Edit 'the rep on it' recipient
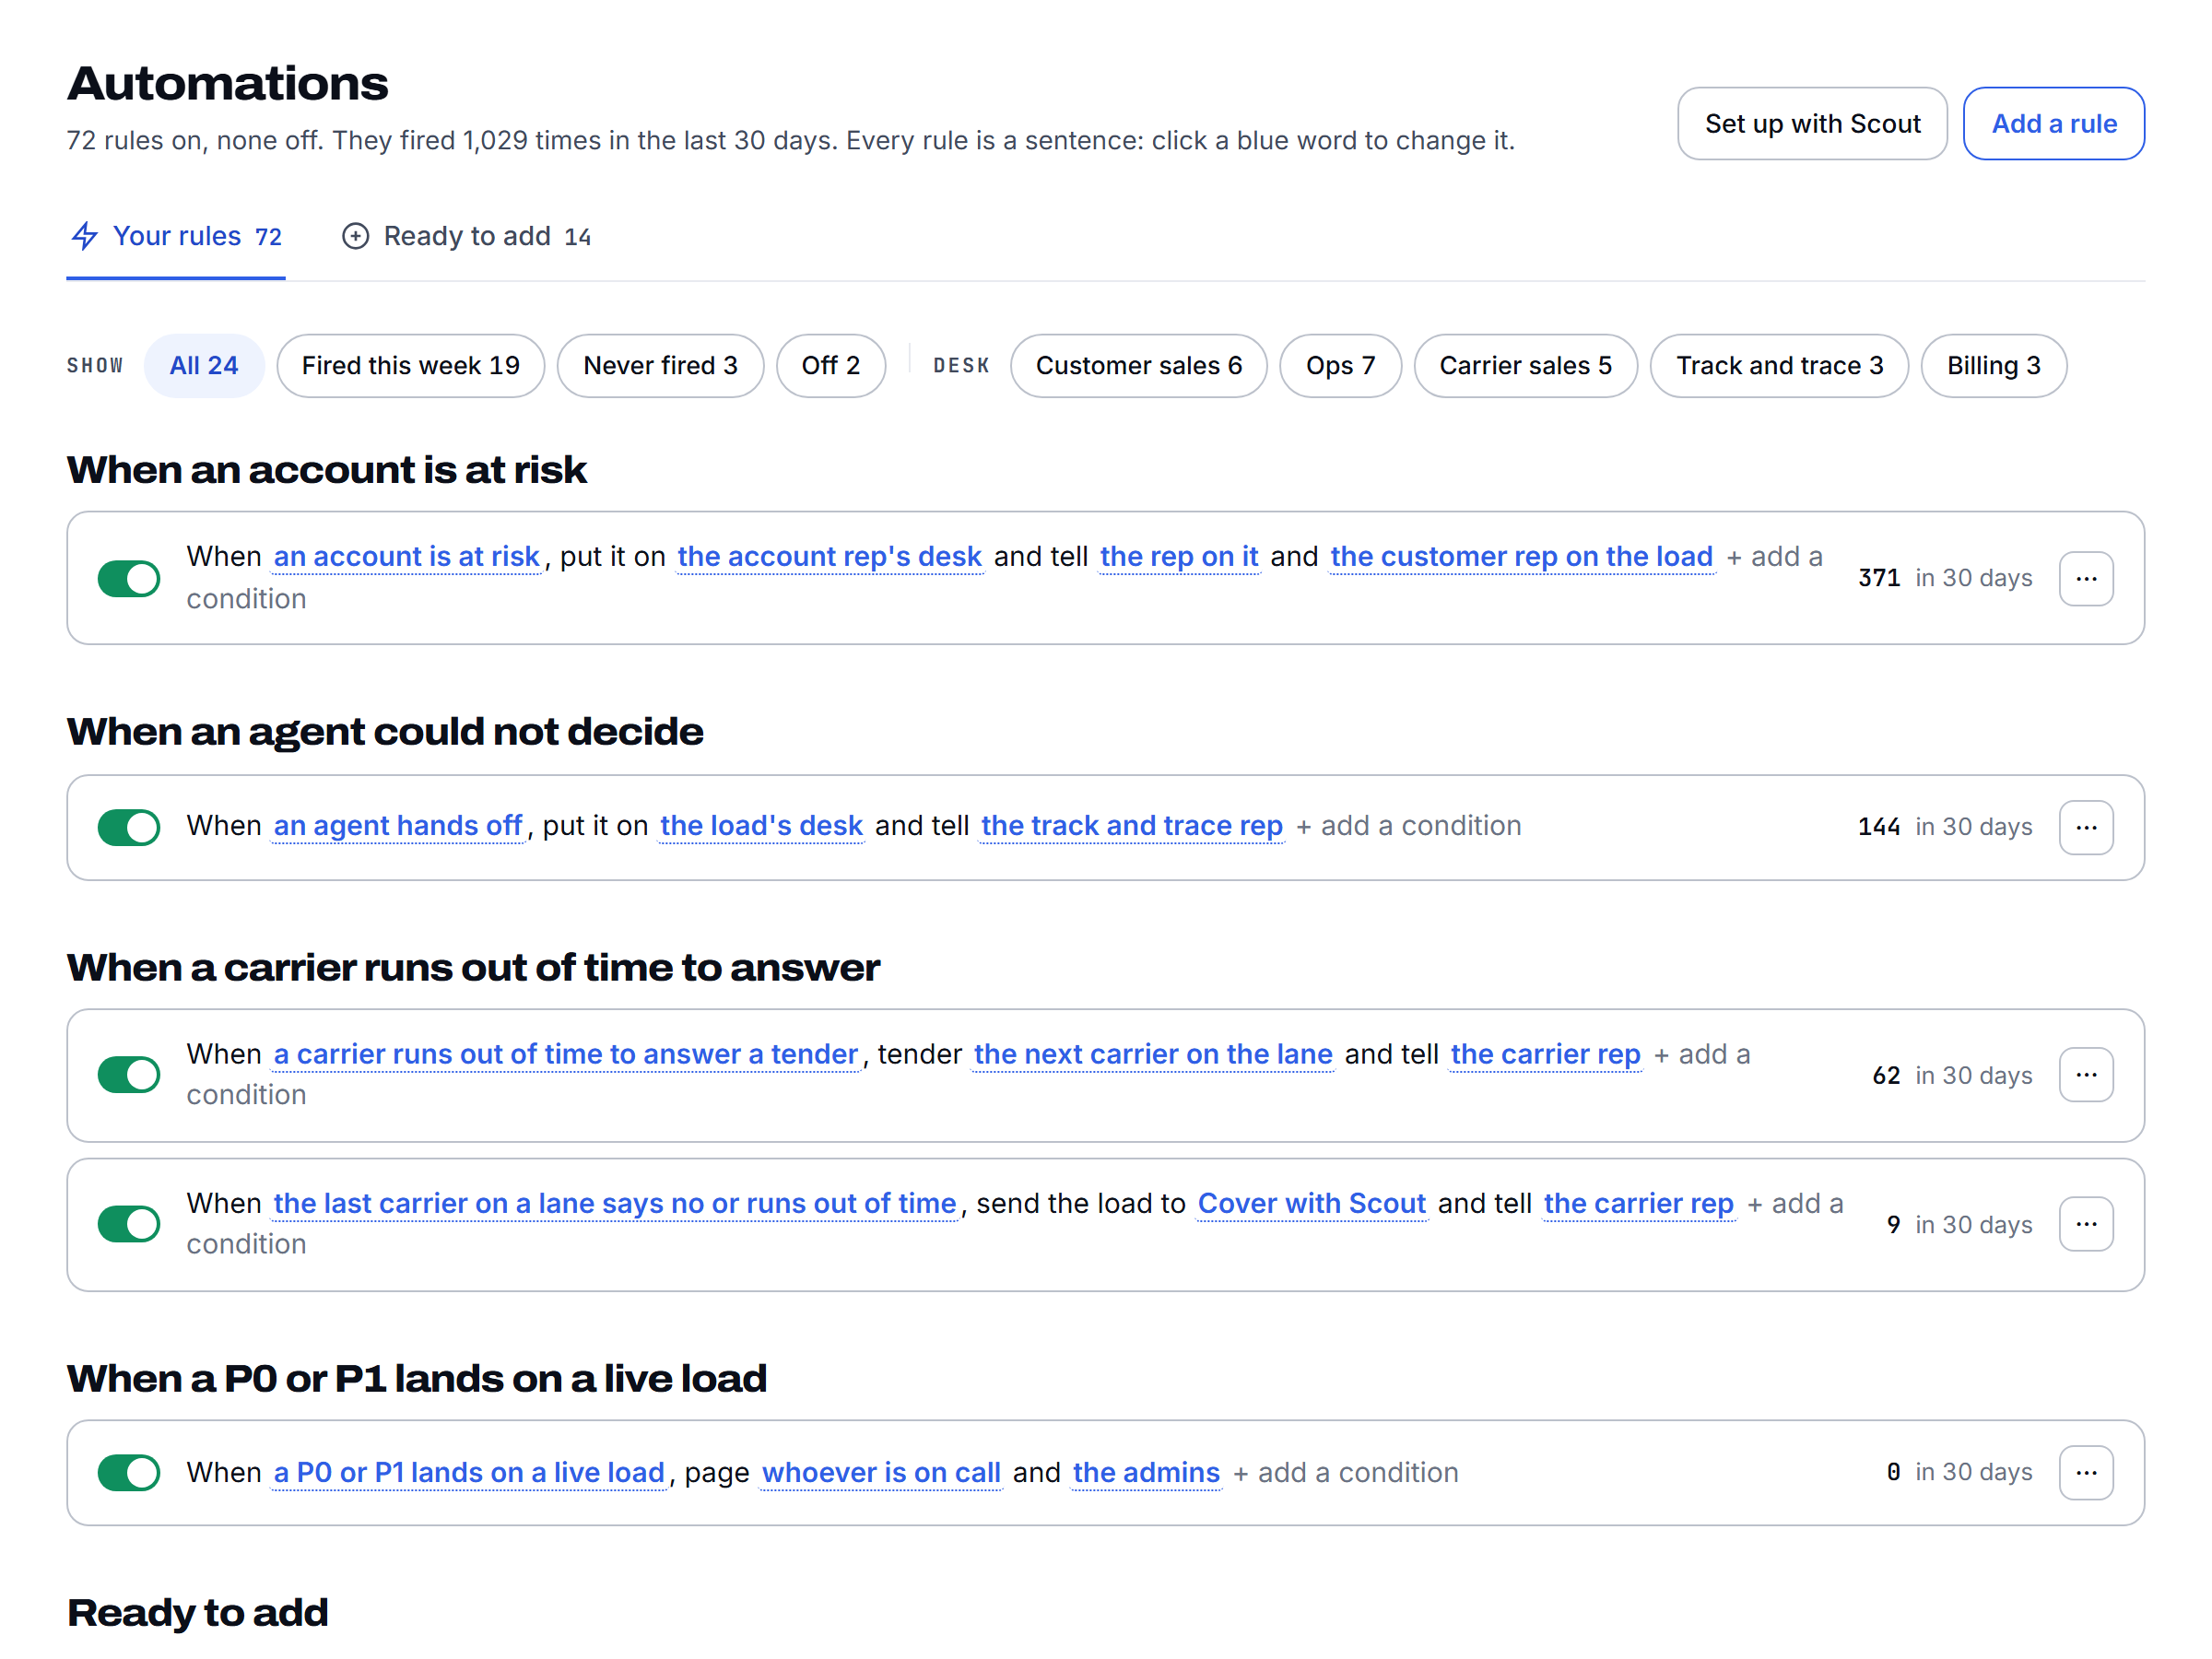This screenshot has width=2212, height=1659. 1178,556
